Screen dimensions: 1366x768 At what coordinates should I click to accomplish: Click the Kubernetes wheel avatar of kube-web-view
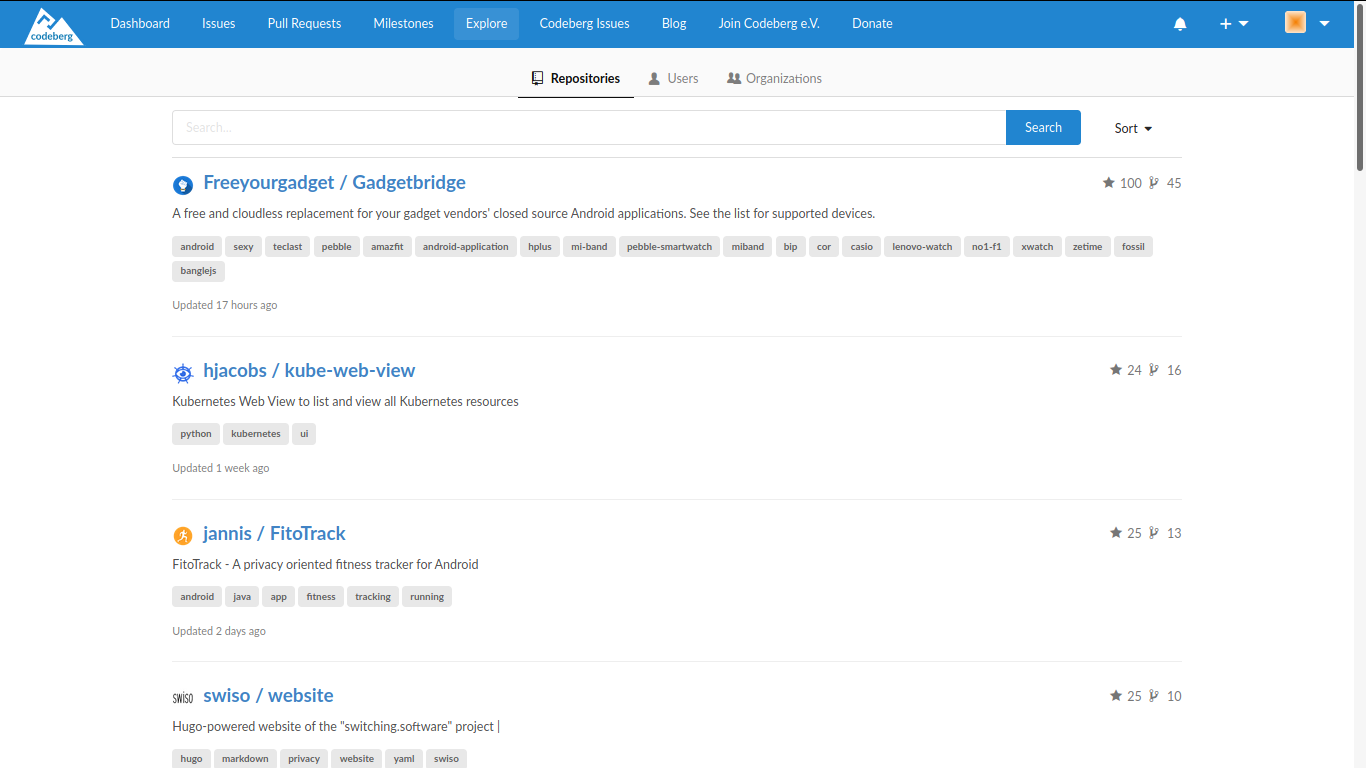(x=183, y=372)
